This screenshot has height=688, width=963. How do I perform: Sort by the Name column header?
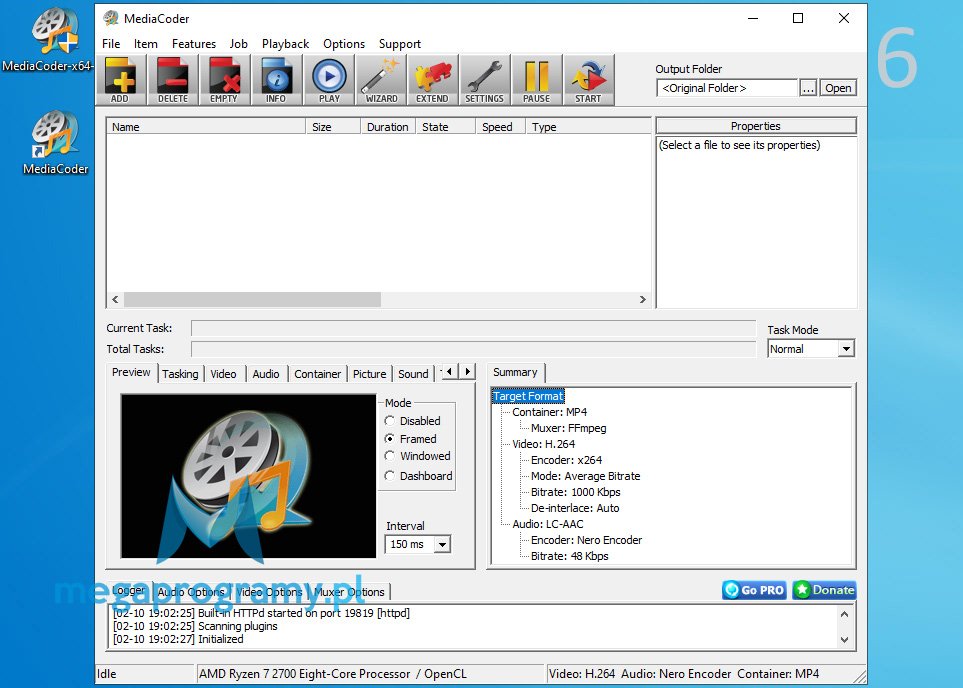pyautogui.click(x=206, y=127)
